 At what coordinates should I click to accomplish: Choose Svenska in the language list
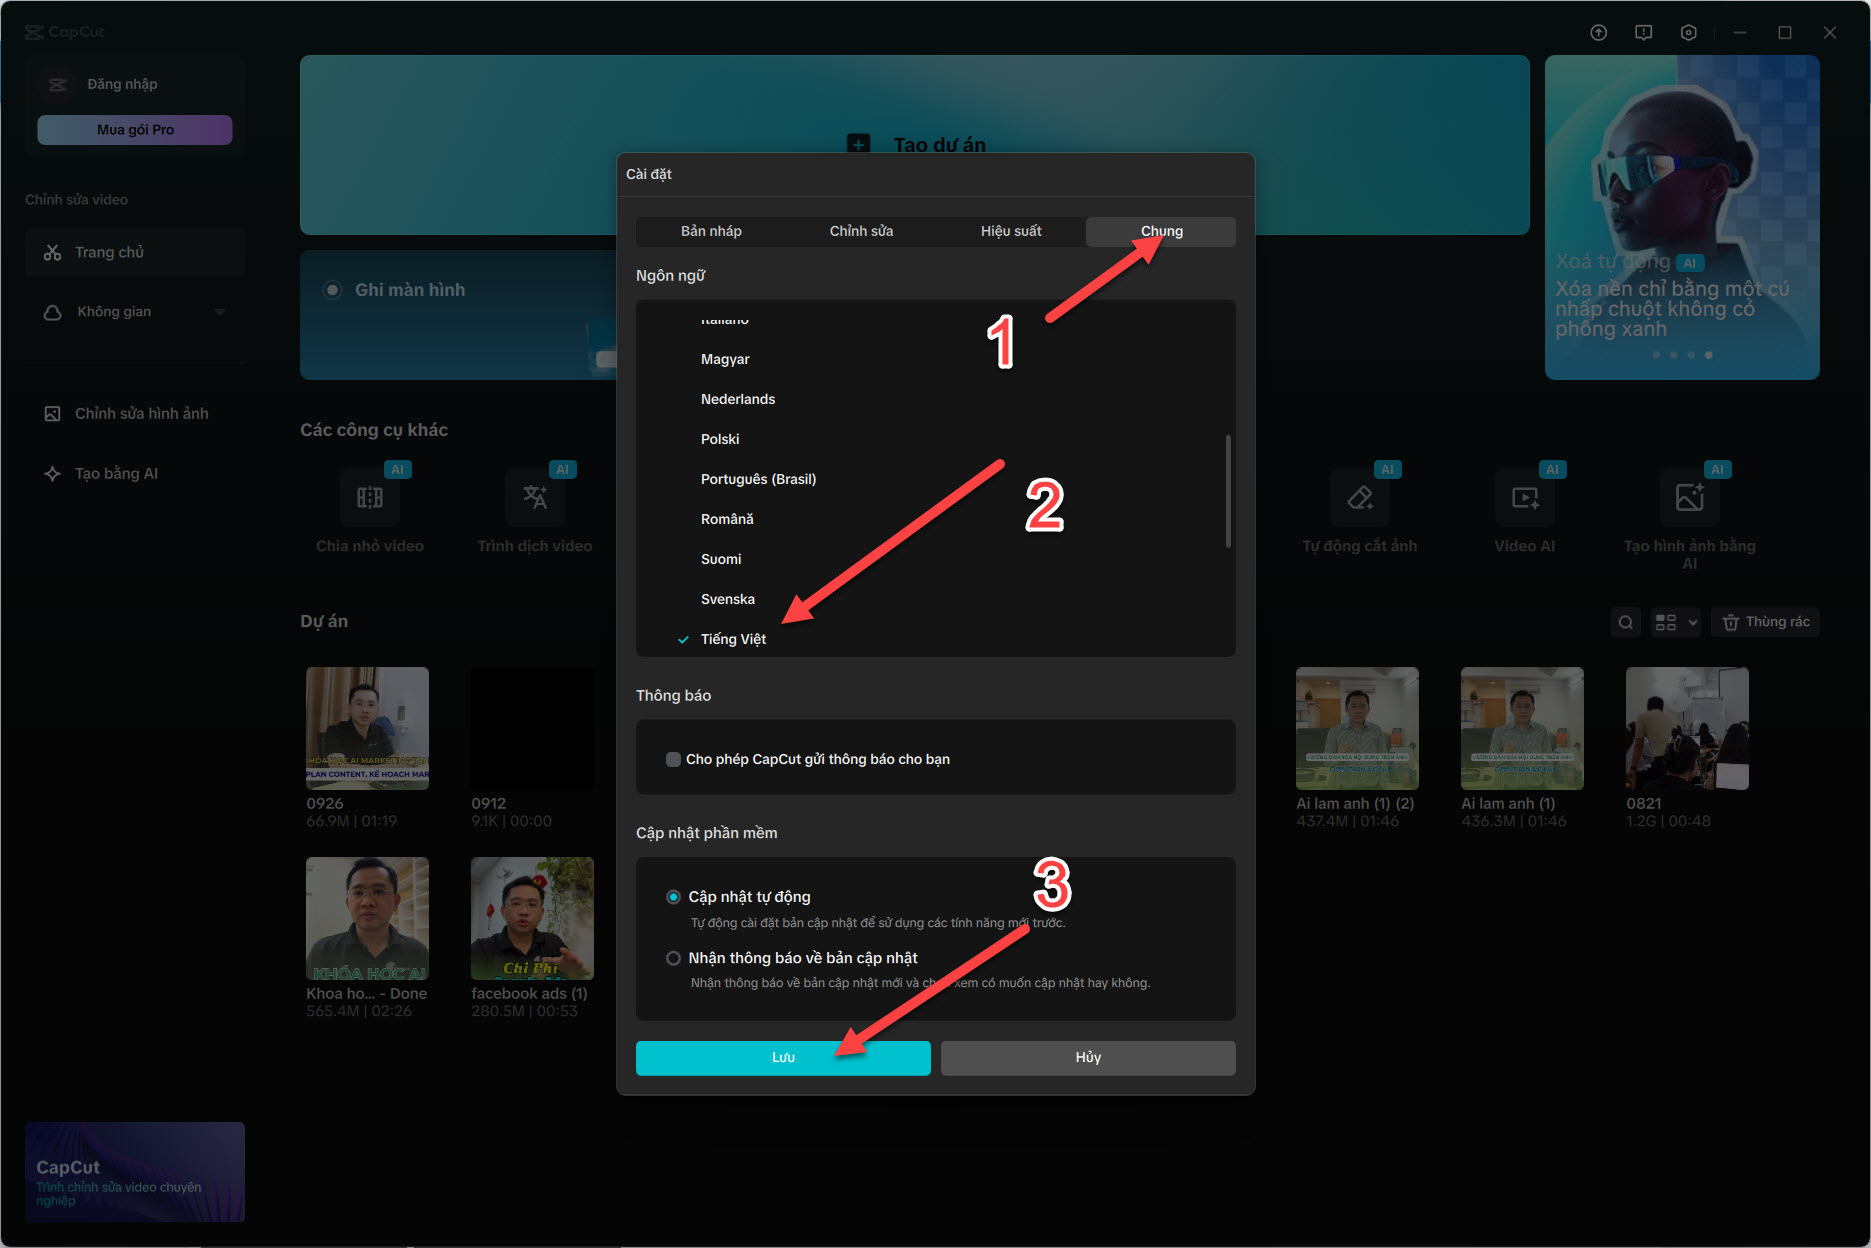pos(728,599)
